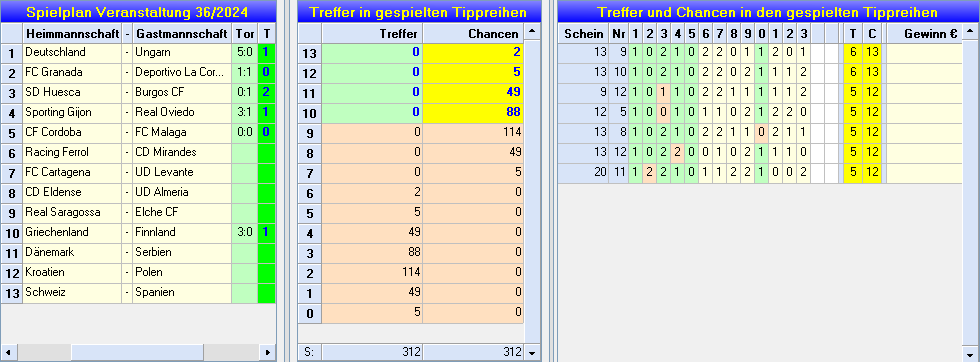Select the FC Granada cell
This screenshot has height=362, width=980.
72,73
